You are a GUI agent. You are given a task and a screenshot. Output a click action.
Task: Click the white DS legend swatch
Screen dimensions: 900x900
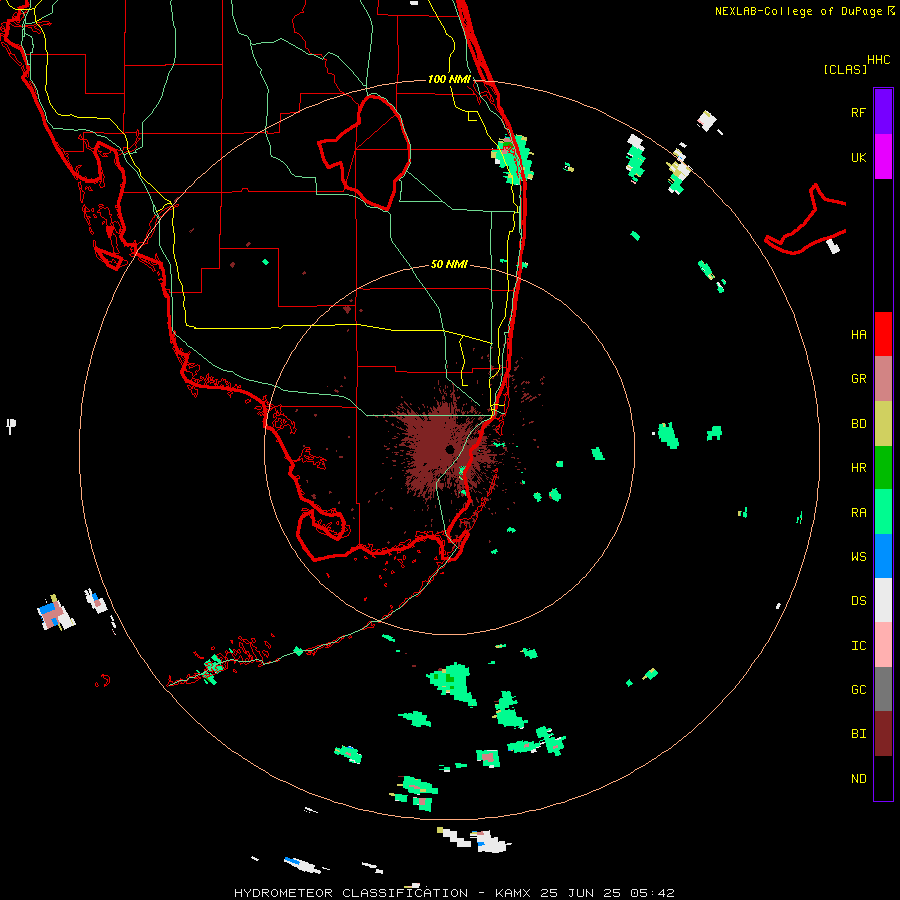[883, 600]
